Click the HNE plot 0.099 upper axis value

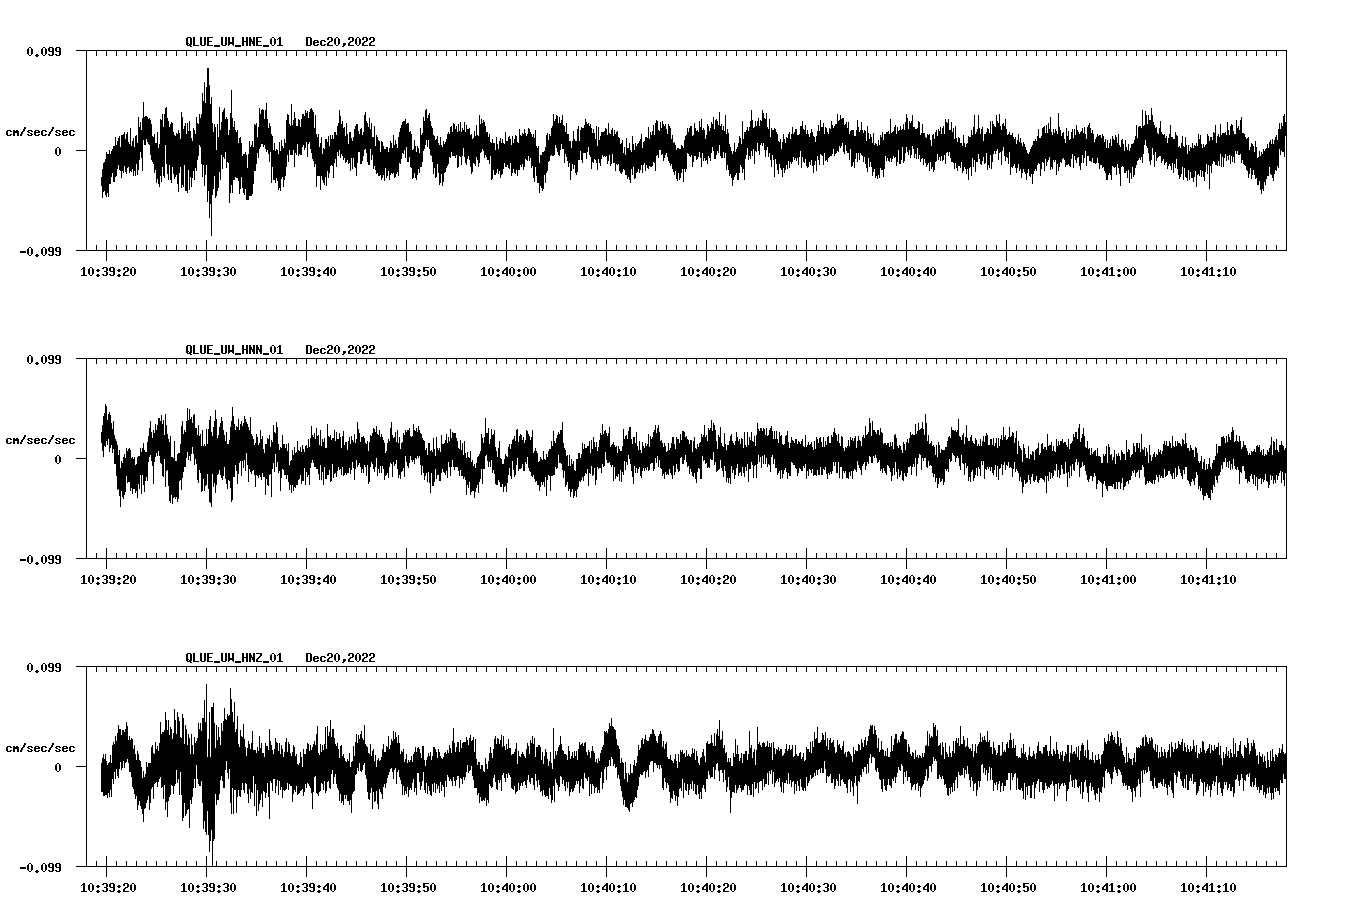click(44, 51)
